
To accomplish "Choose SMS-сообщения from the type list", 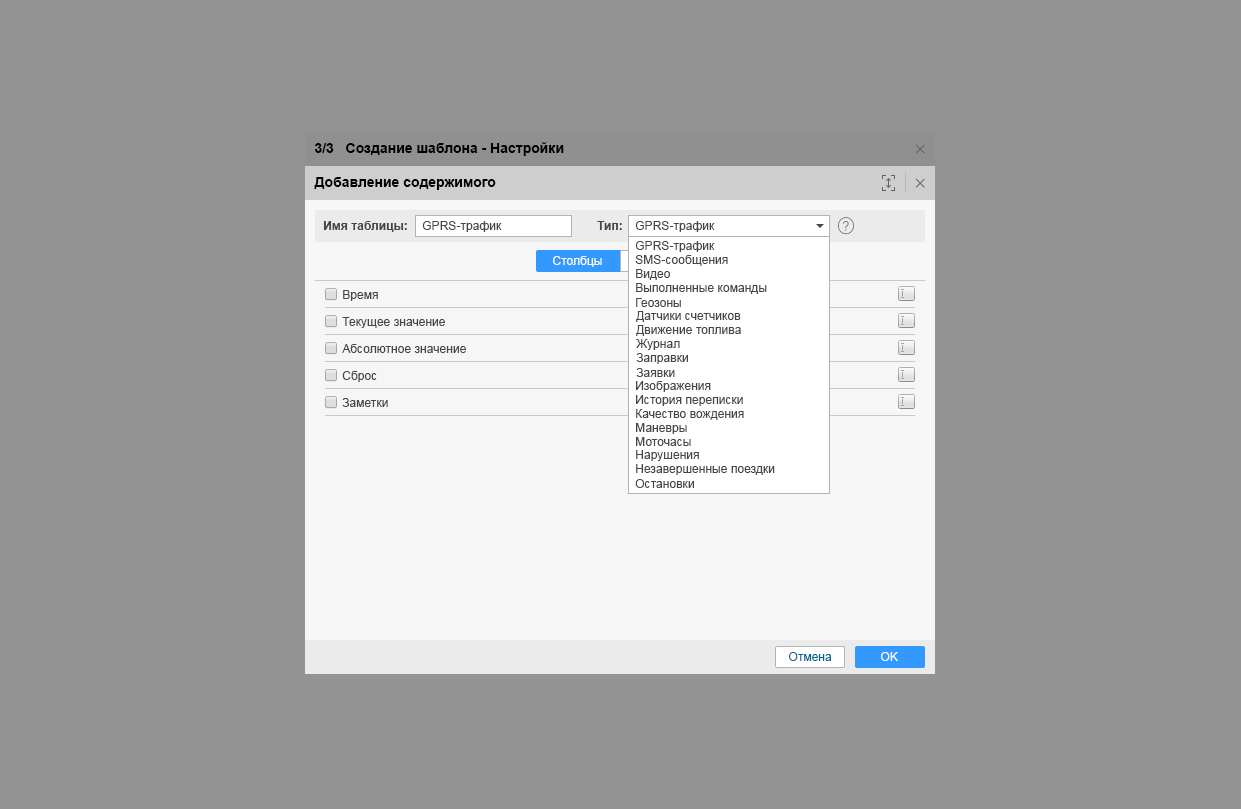I will (x=681, y=260).
